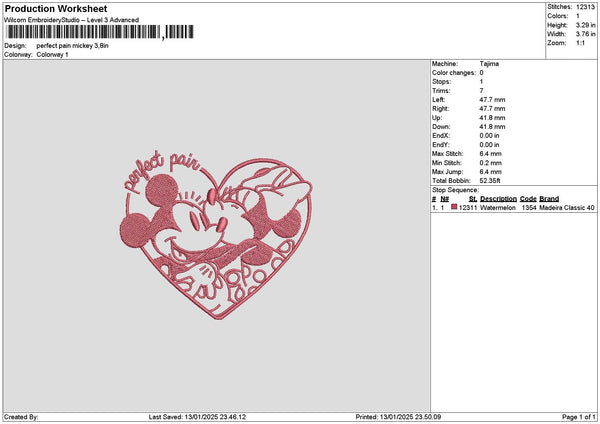Click the Zoom value 1:1
This screenshot has height=424, width=600.
[580, 43]
